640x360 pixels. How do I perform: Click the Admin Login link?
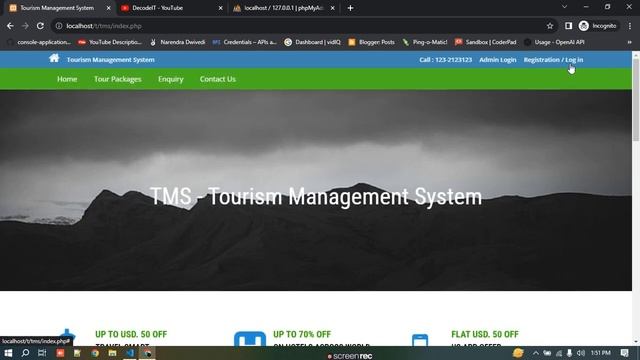coord(498,60)
